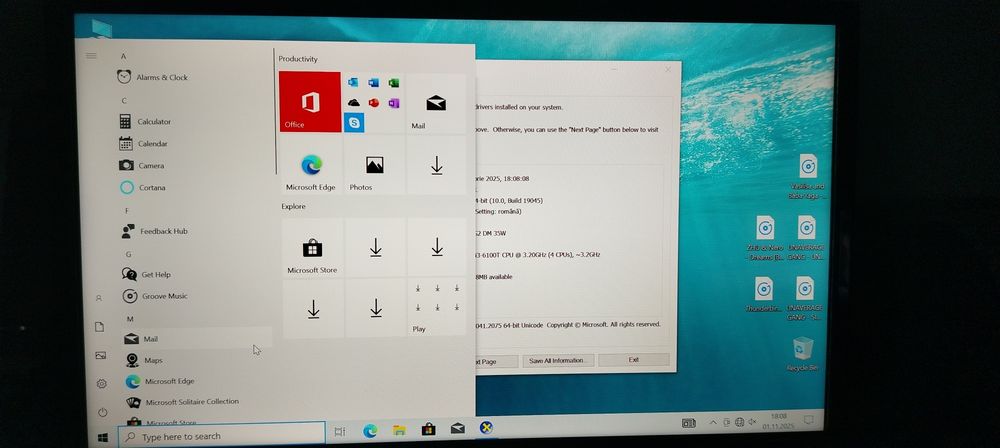Click the app list scrollbar in Start menu
1000x448 pixels.
tap(275, 111)
